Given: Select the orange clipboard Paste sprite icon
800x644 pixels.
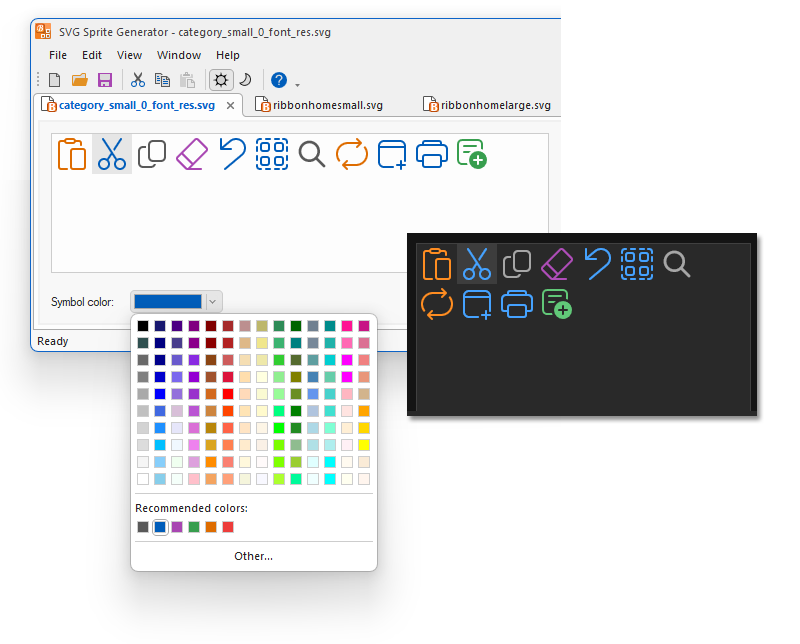Looking at the screenshot, I should coord(72,154).
